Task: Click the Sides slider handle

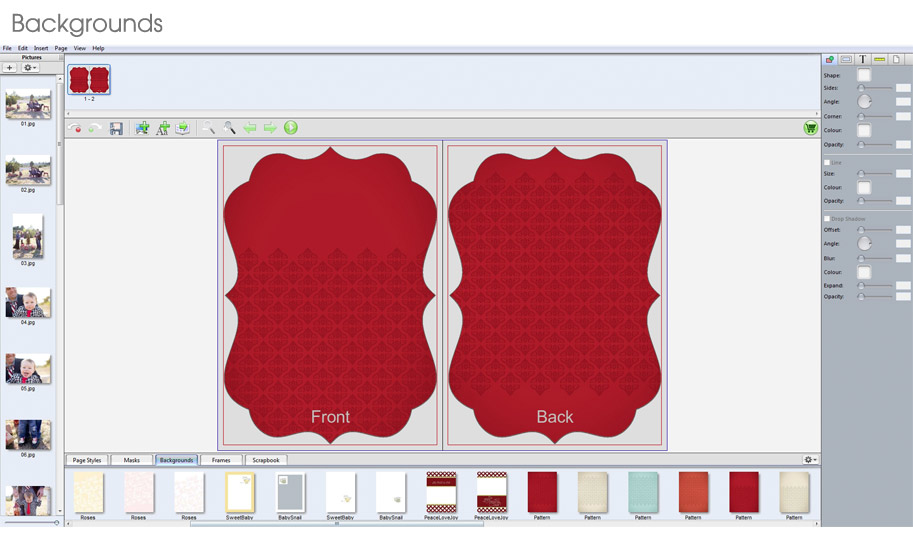Action: click(x=861, y=88)
